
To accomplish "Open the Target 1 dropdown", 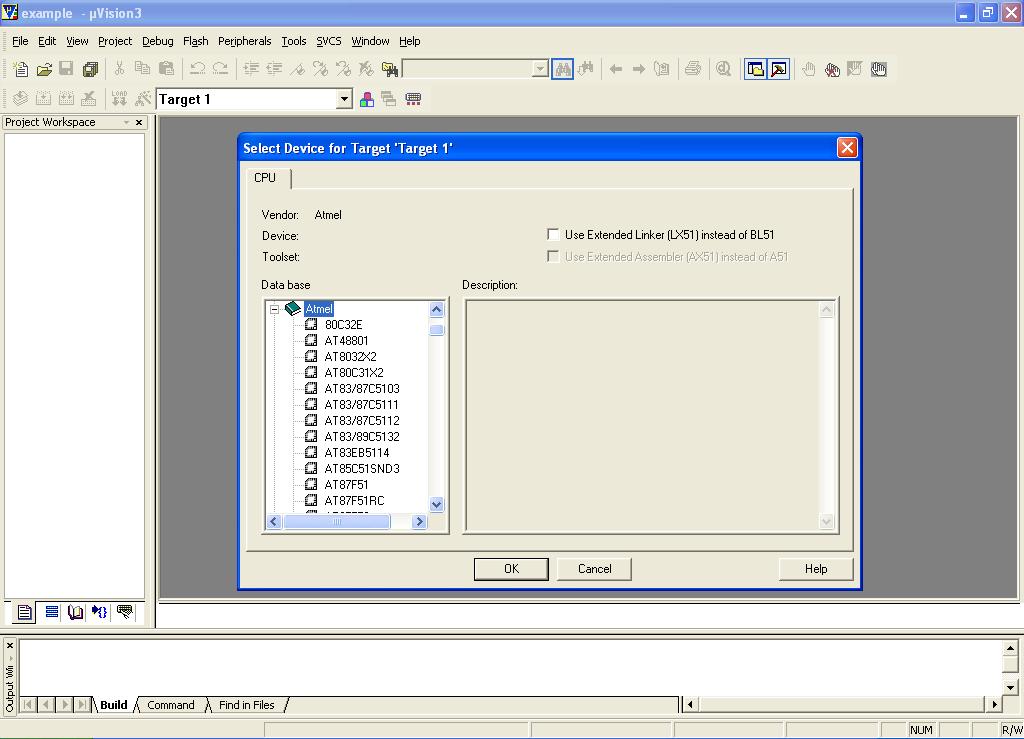I will point(344,99).
